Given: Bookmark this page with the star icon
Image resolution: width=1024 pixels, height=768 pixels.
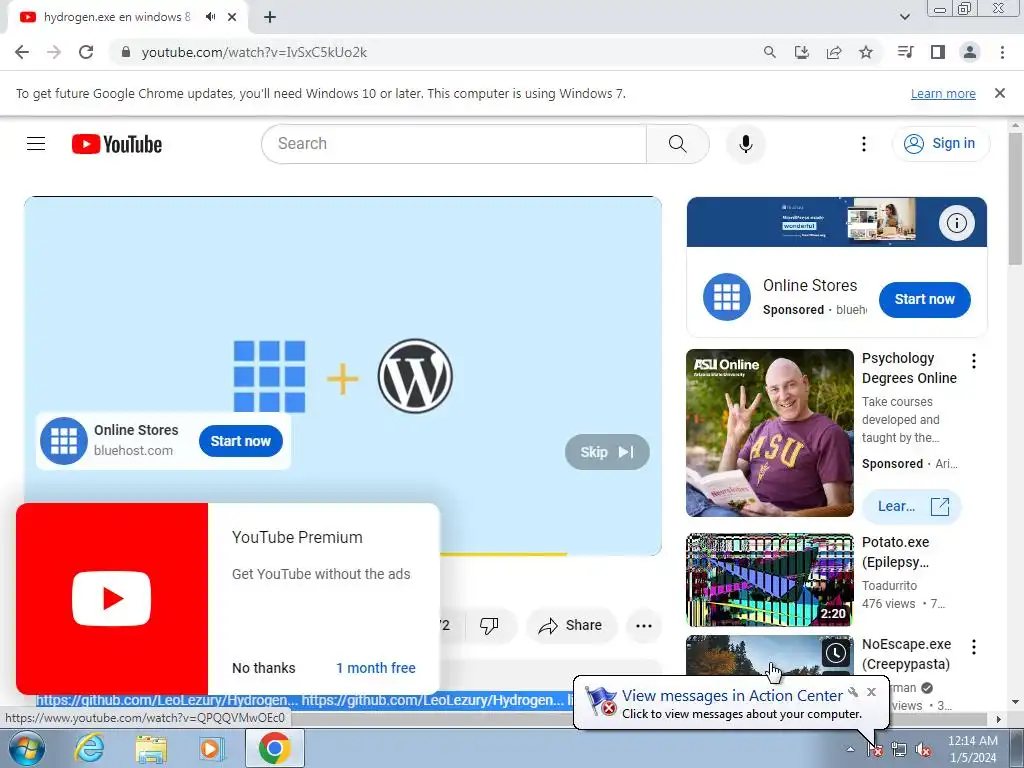Looking at the screenshot, I should pyautogui.click(x=866, y=52).
